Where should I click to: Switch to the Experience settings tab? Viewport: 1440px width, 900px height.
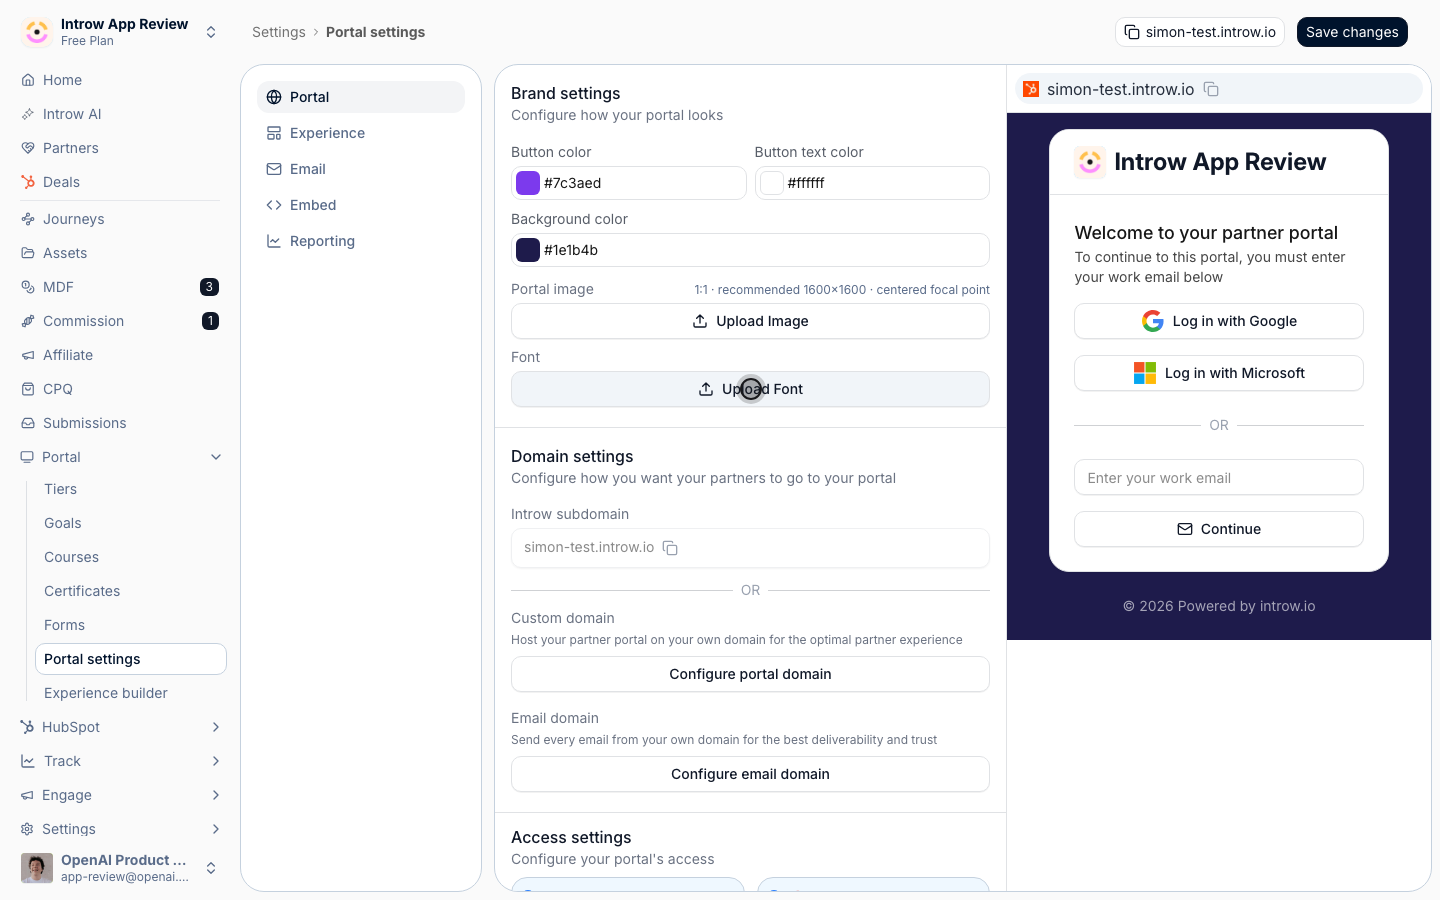tap(361, 133)
